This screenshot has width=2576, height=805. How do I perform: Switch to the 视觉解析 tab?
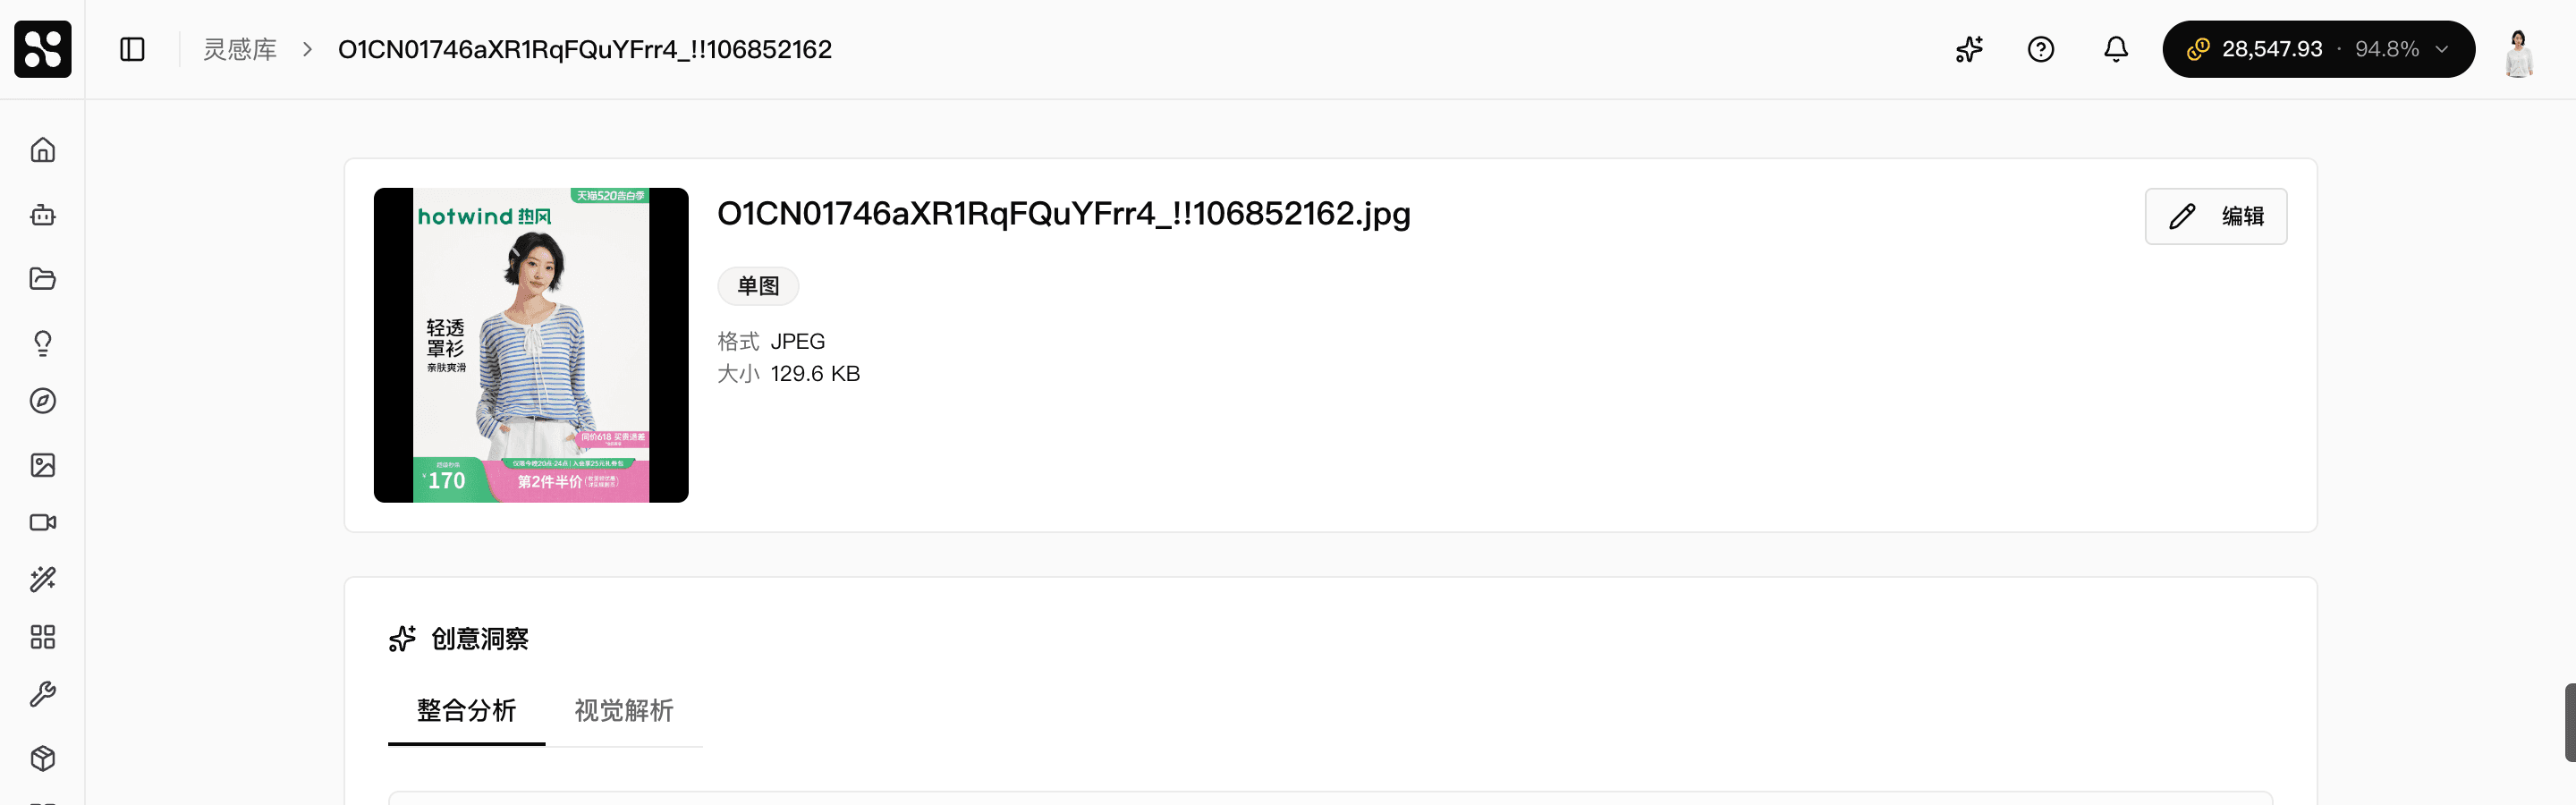[624, 710]
